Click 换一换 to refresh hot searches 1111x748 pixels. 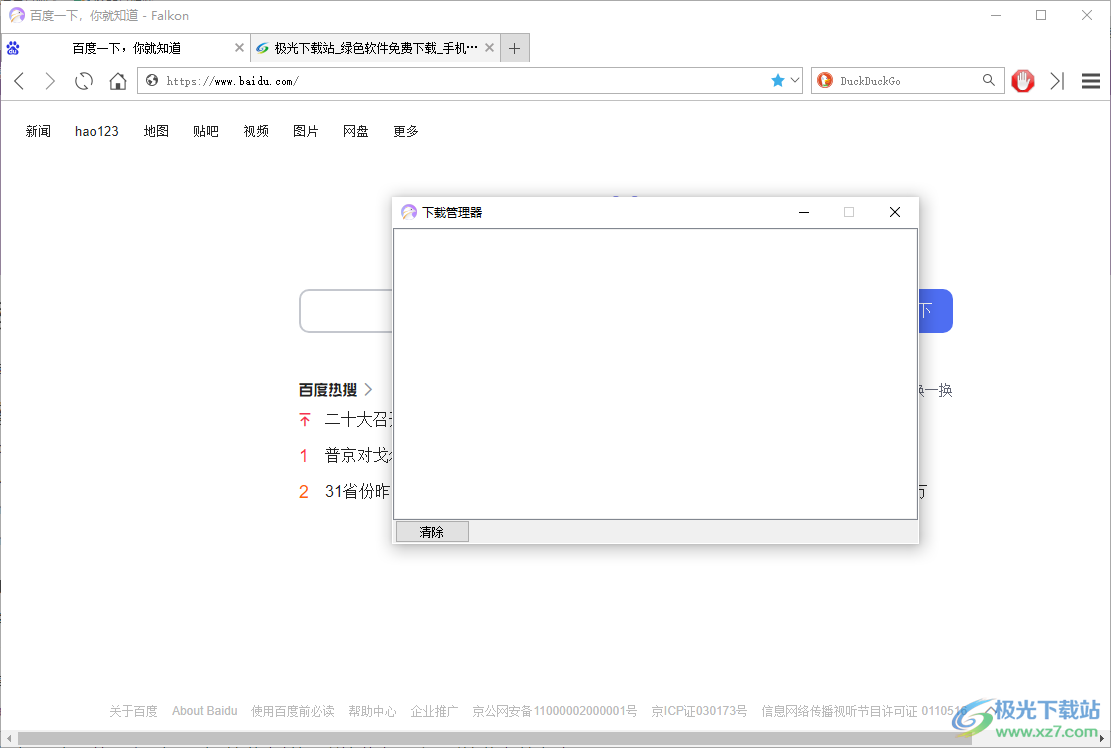tap(936, 390)
